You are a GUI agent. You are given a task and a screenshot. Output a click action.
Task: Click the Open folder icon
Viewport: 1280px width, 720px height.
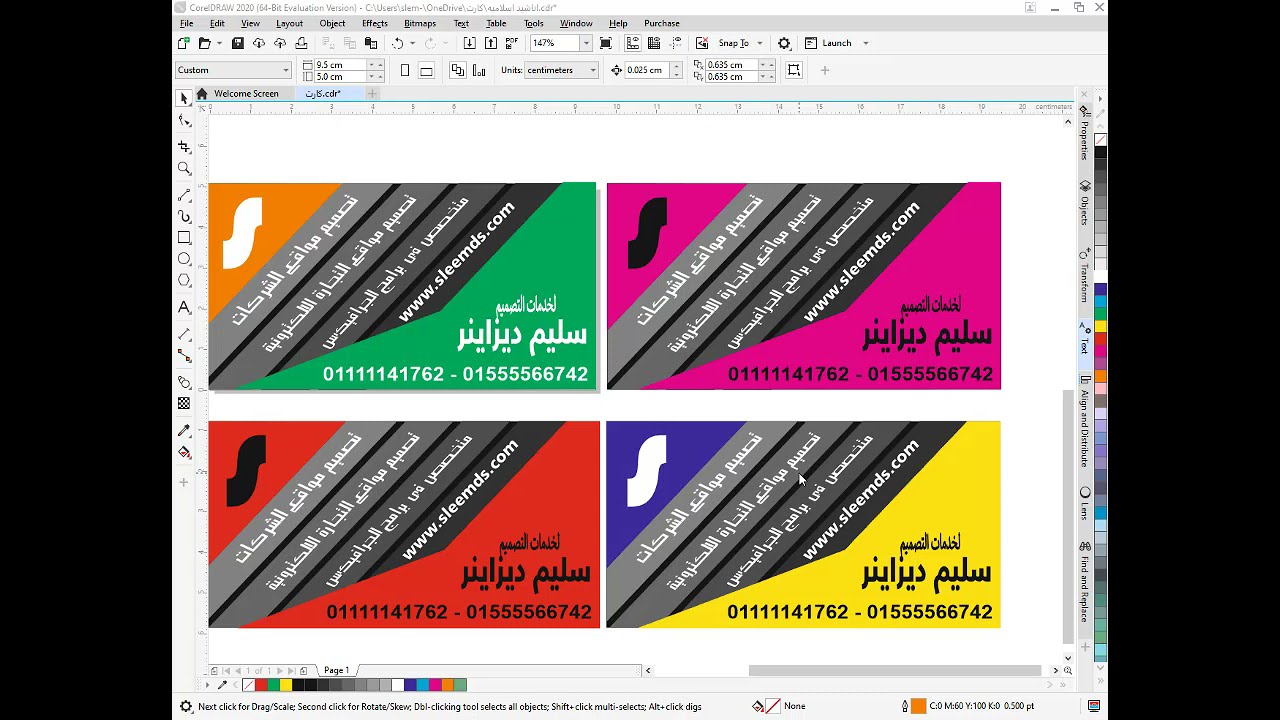[x=204, y=43]
